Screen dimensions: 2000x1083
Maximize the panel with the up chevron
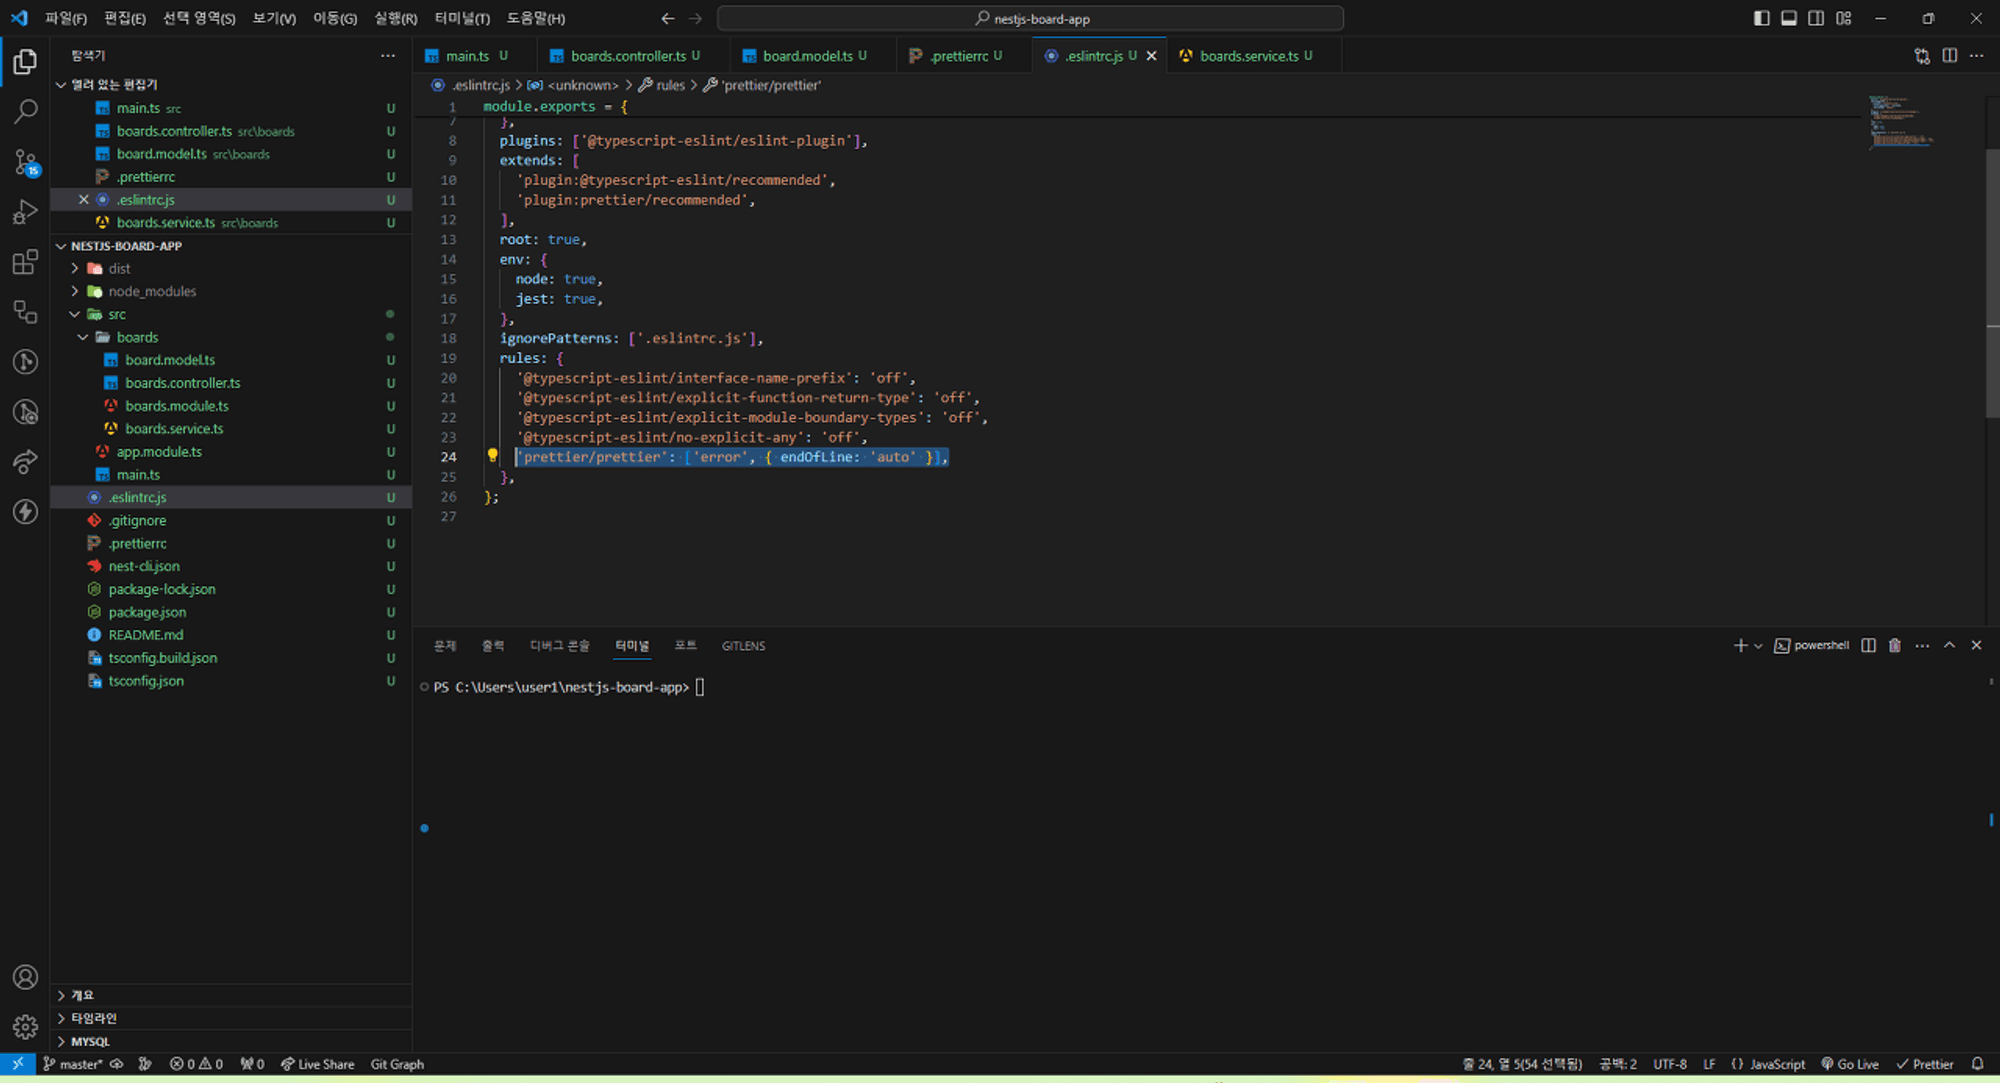tap(1949, 646)
